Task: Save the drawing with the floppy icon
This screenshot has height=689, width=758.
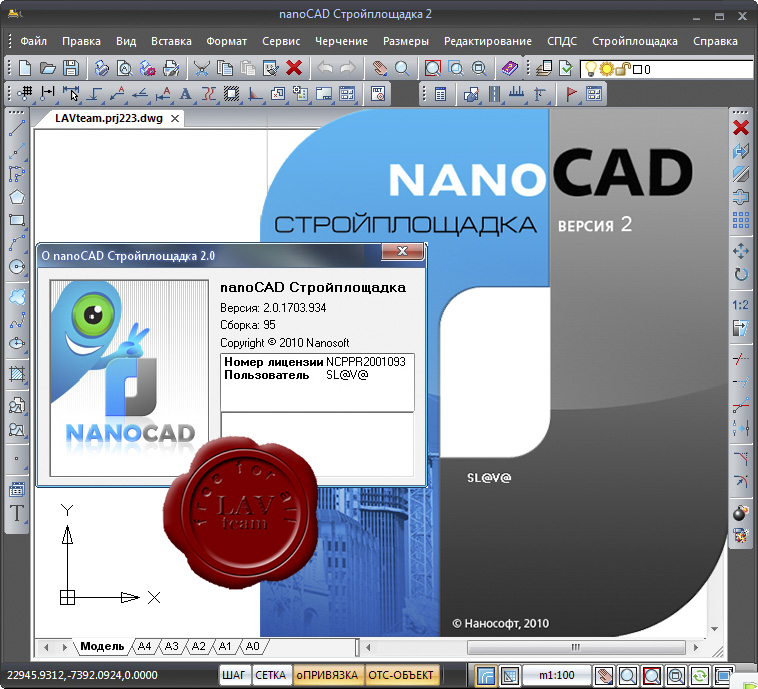Action: [71, 68]
